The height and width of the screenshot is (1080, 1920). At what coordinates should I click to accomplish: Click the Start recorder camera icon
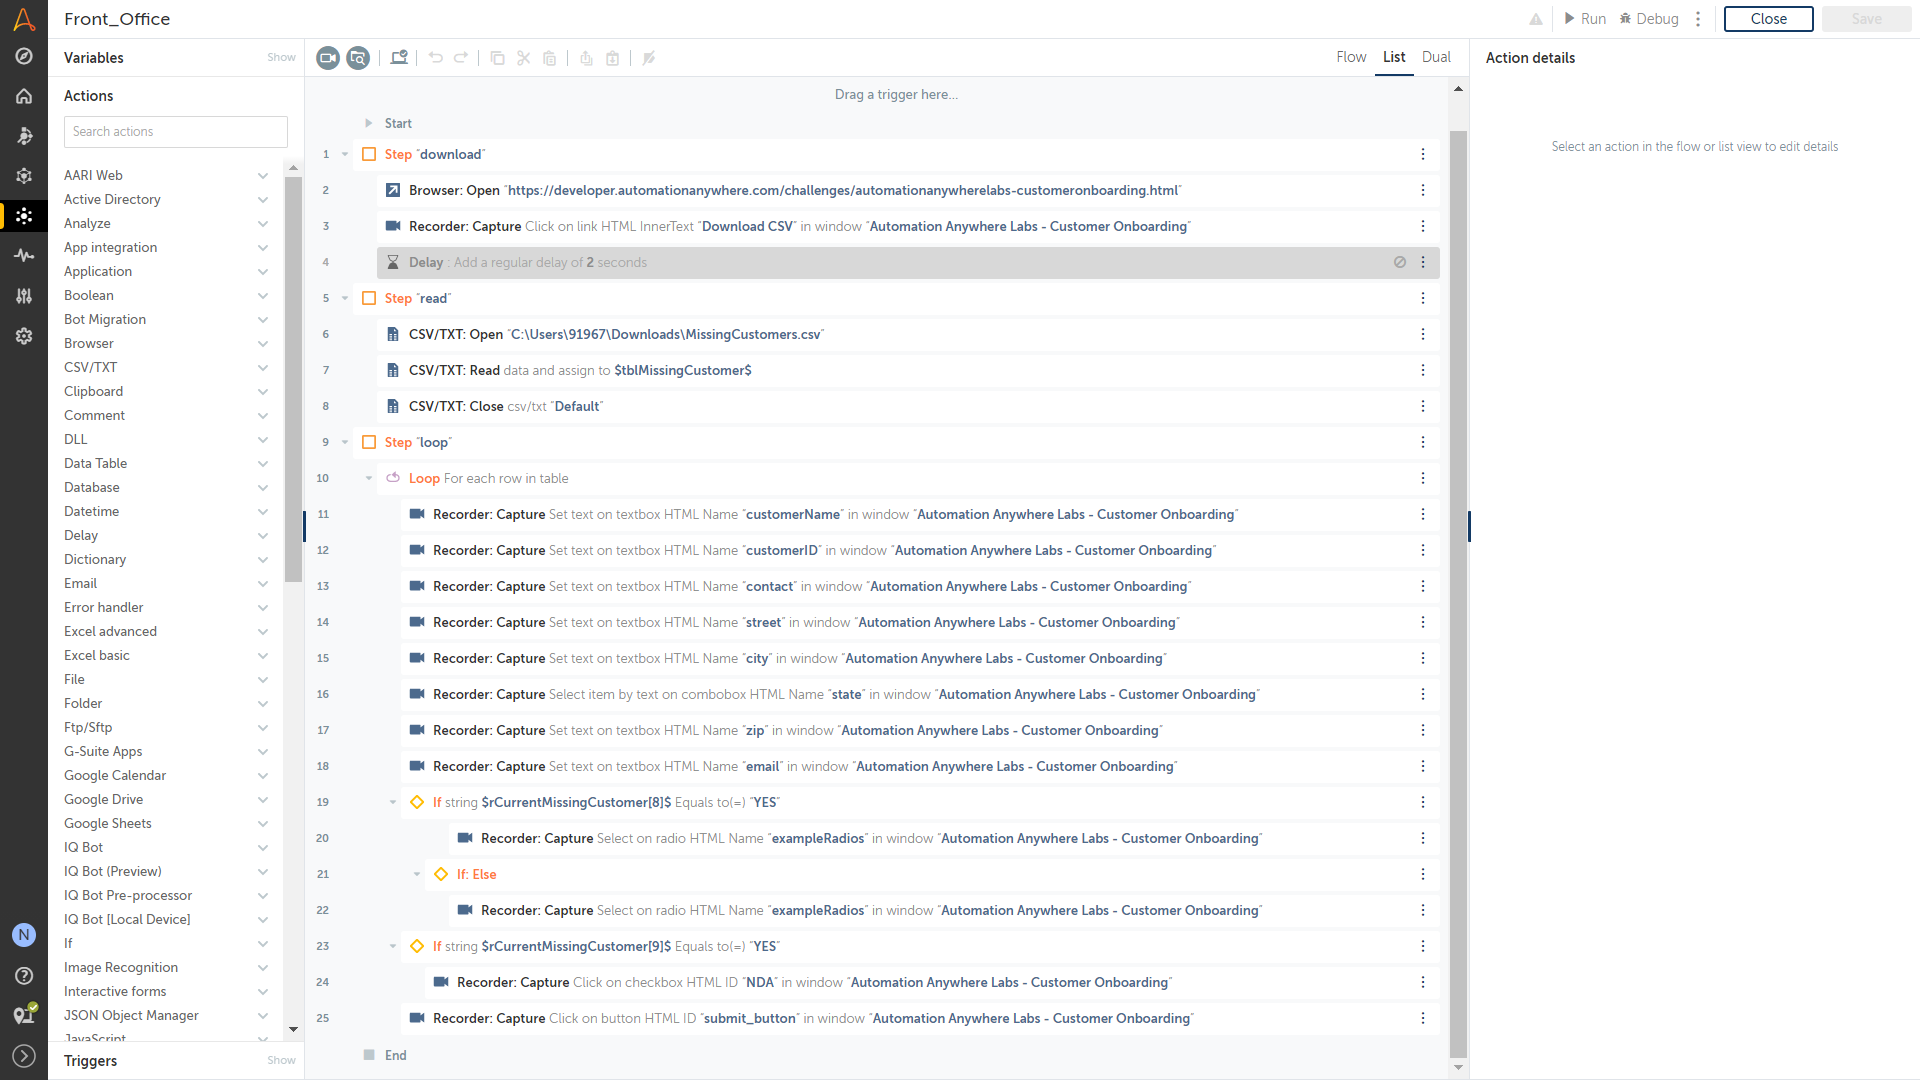[x=328, y=58]
